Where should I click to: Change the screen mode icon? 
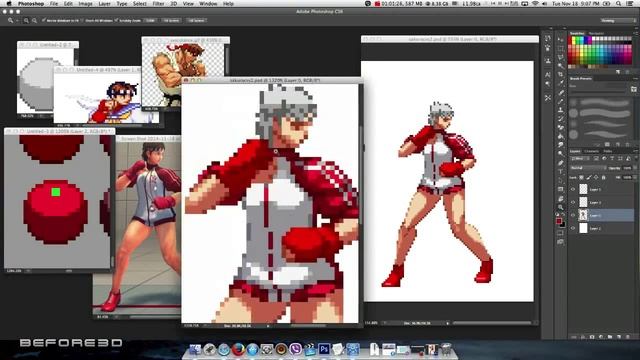click(x=561, y=242)
